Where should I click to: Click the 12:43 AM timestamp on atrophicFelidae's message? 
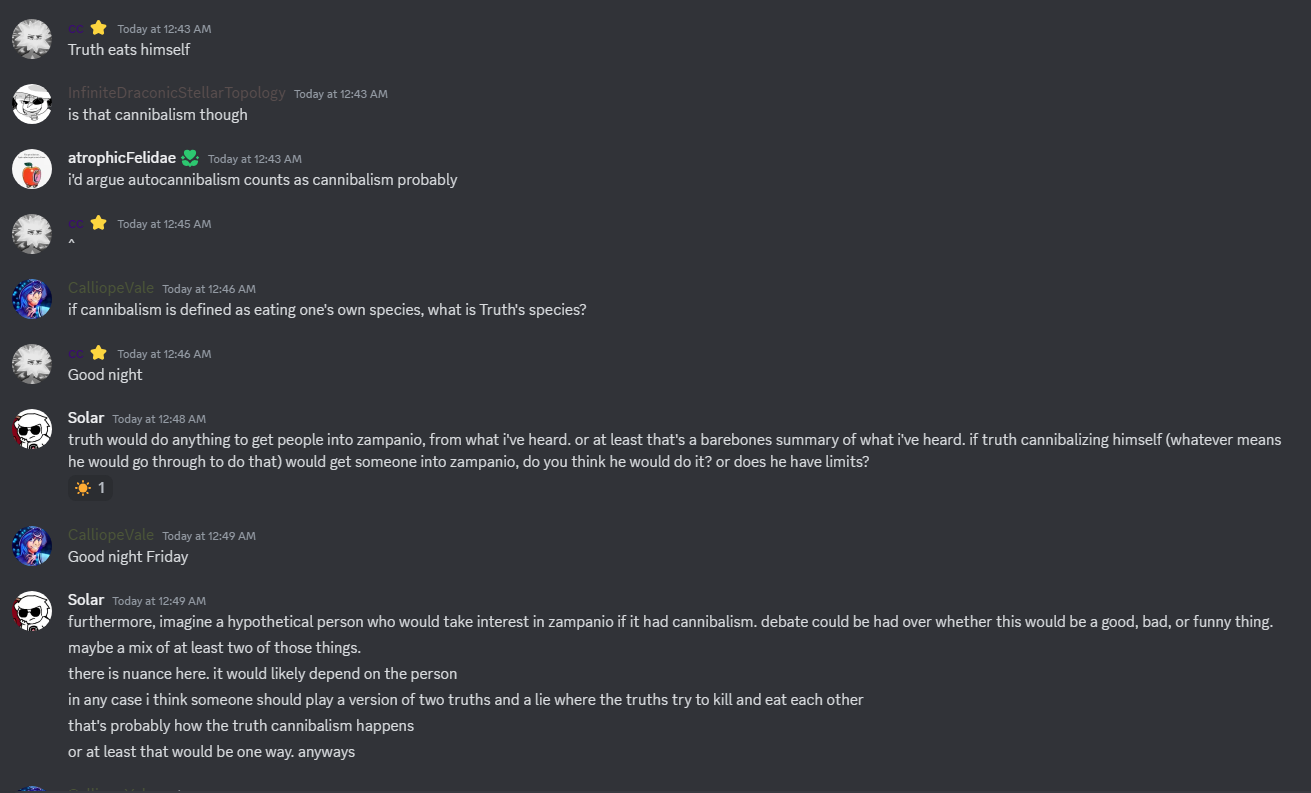click(x=254, y=159)
